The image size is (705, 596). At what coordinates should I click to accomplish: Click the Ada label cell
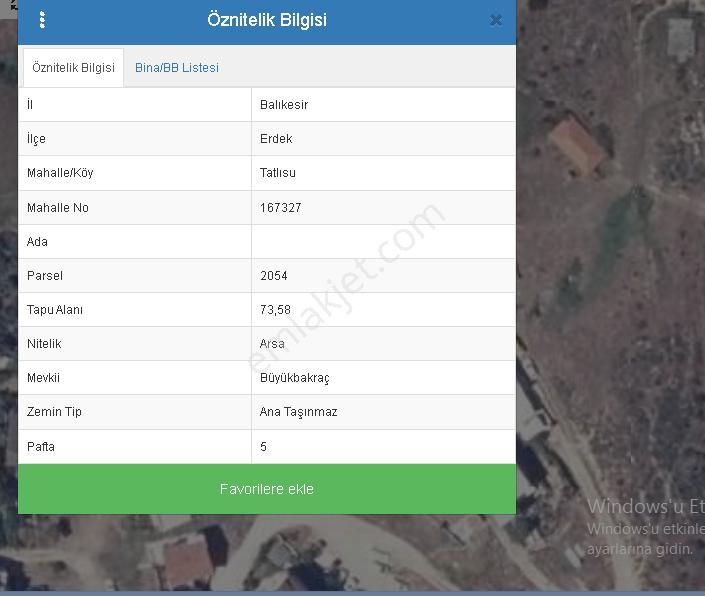(x=135, y=242)
